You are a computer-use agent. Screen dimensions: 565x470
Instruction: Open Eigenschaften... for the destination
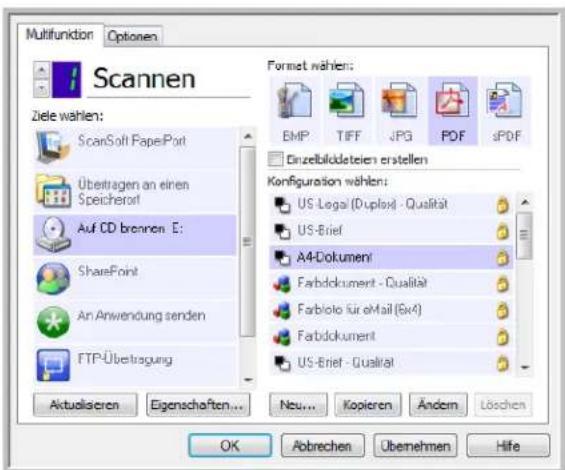coord(198,405)
